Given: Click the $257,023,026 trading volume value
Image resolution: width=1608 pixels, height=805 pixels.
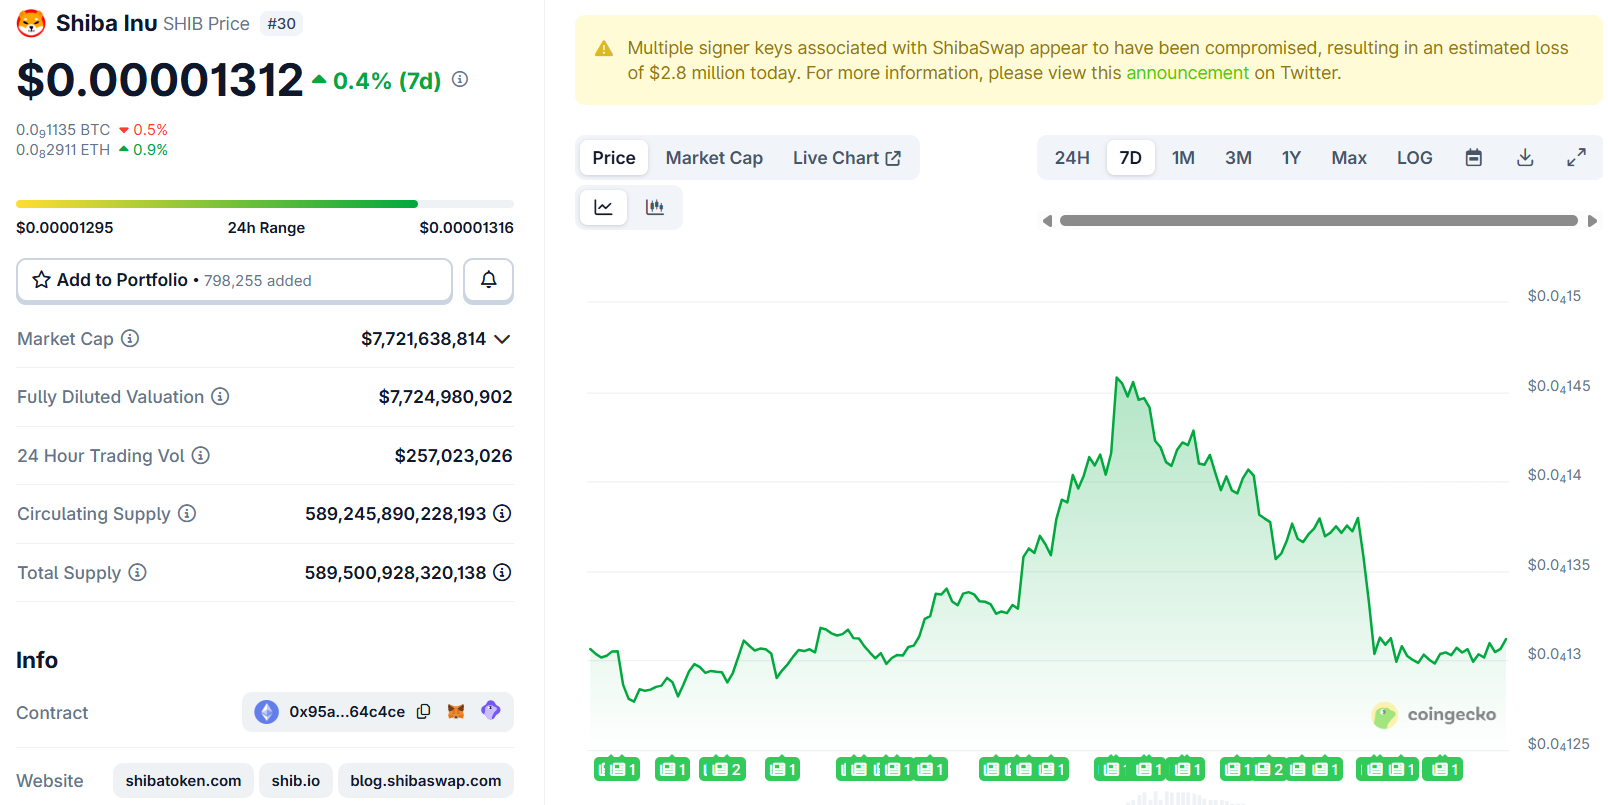Looking at the screenshot, I should click(454, 456).
